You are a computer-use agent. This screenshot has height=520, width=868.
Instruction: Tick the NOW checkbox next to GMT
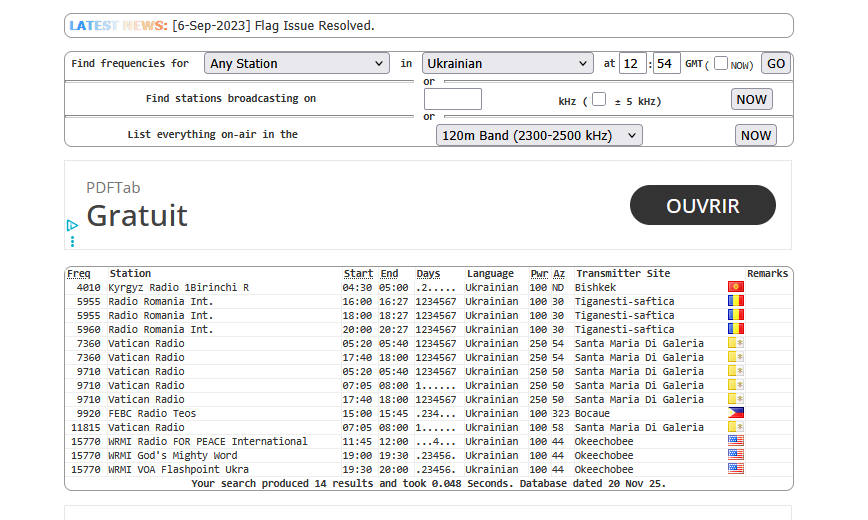pos(721,63)
